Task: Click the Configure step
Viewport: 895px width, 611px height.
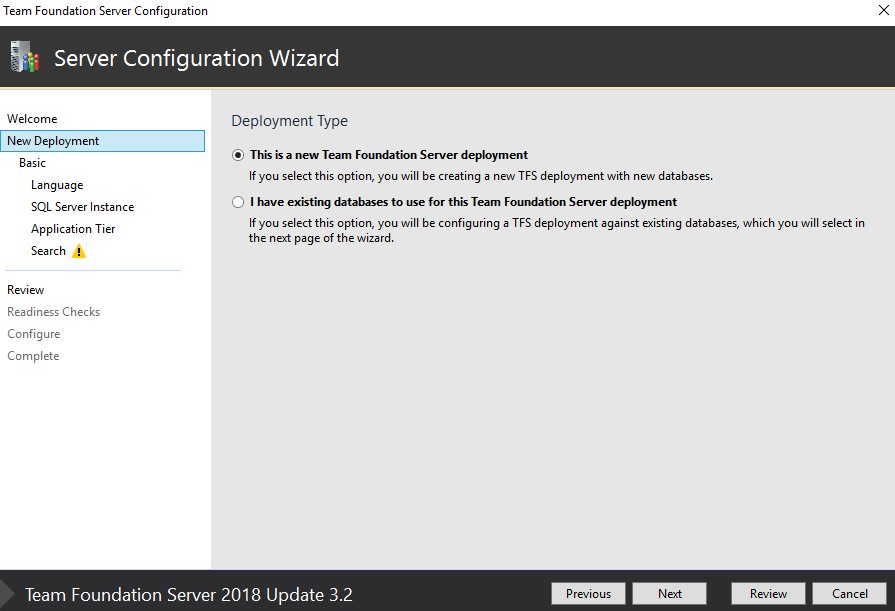Action: click(x=33, y=334)
